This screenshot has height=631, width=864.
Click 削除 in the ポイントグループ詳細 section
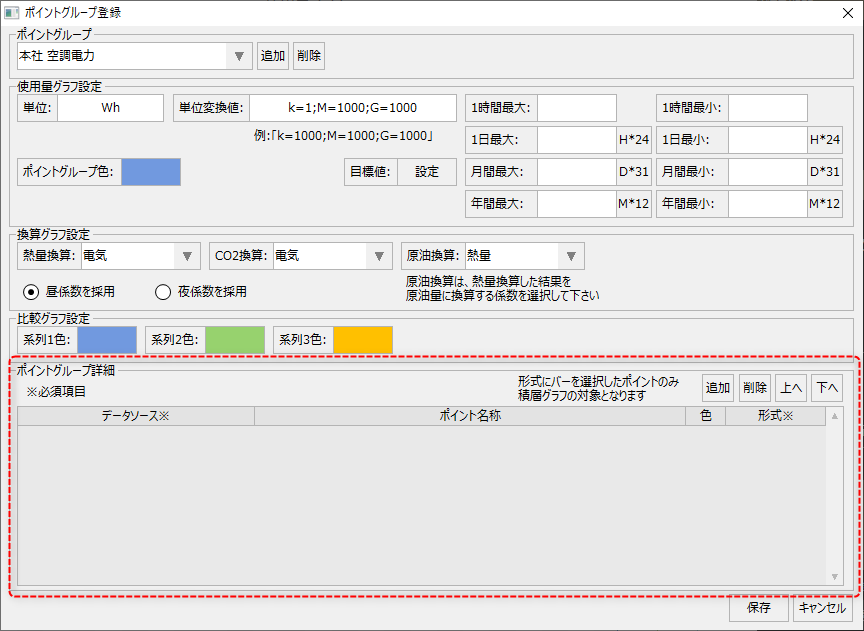(x=757, y=388)
